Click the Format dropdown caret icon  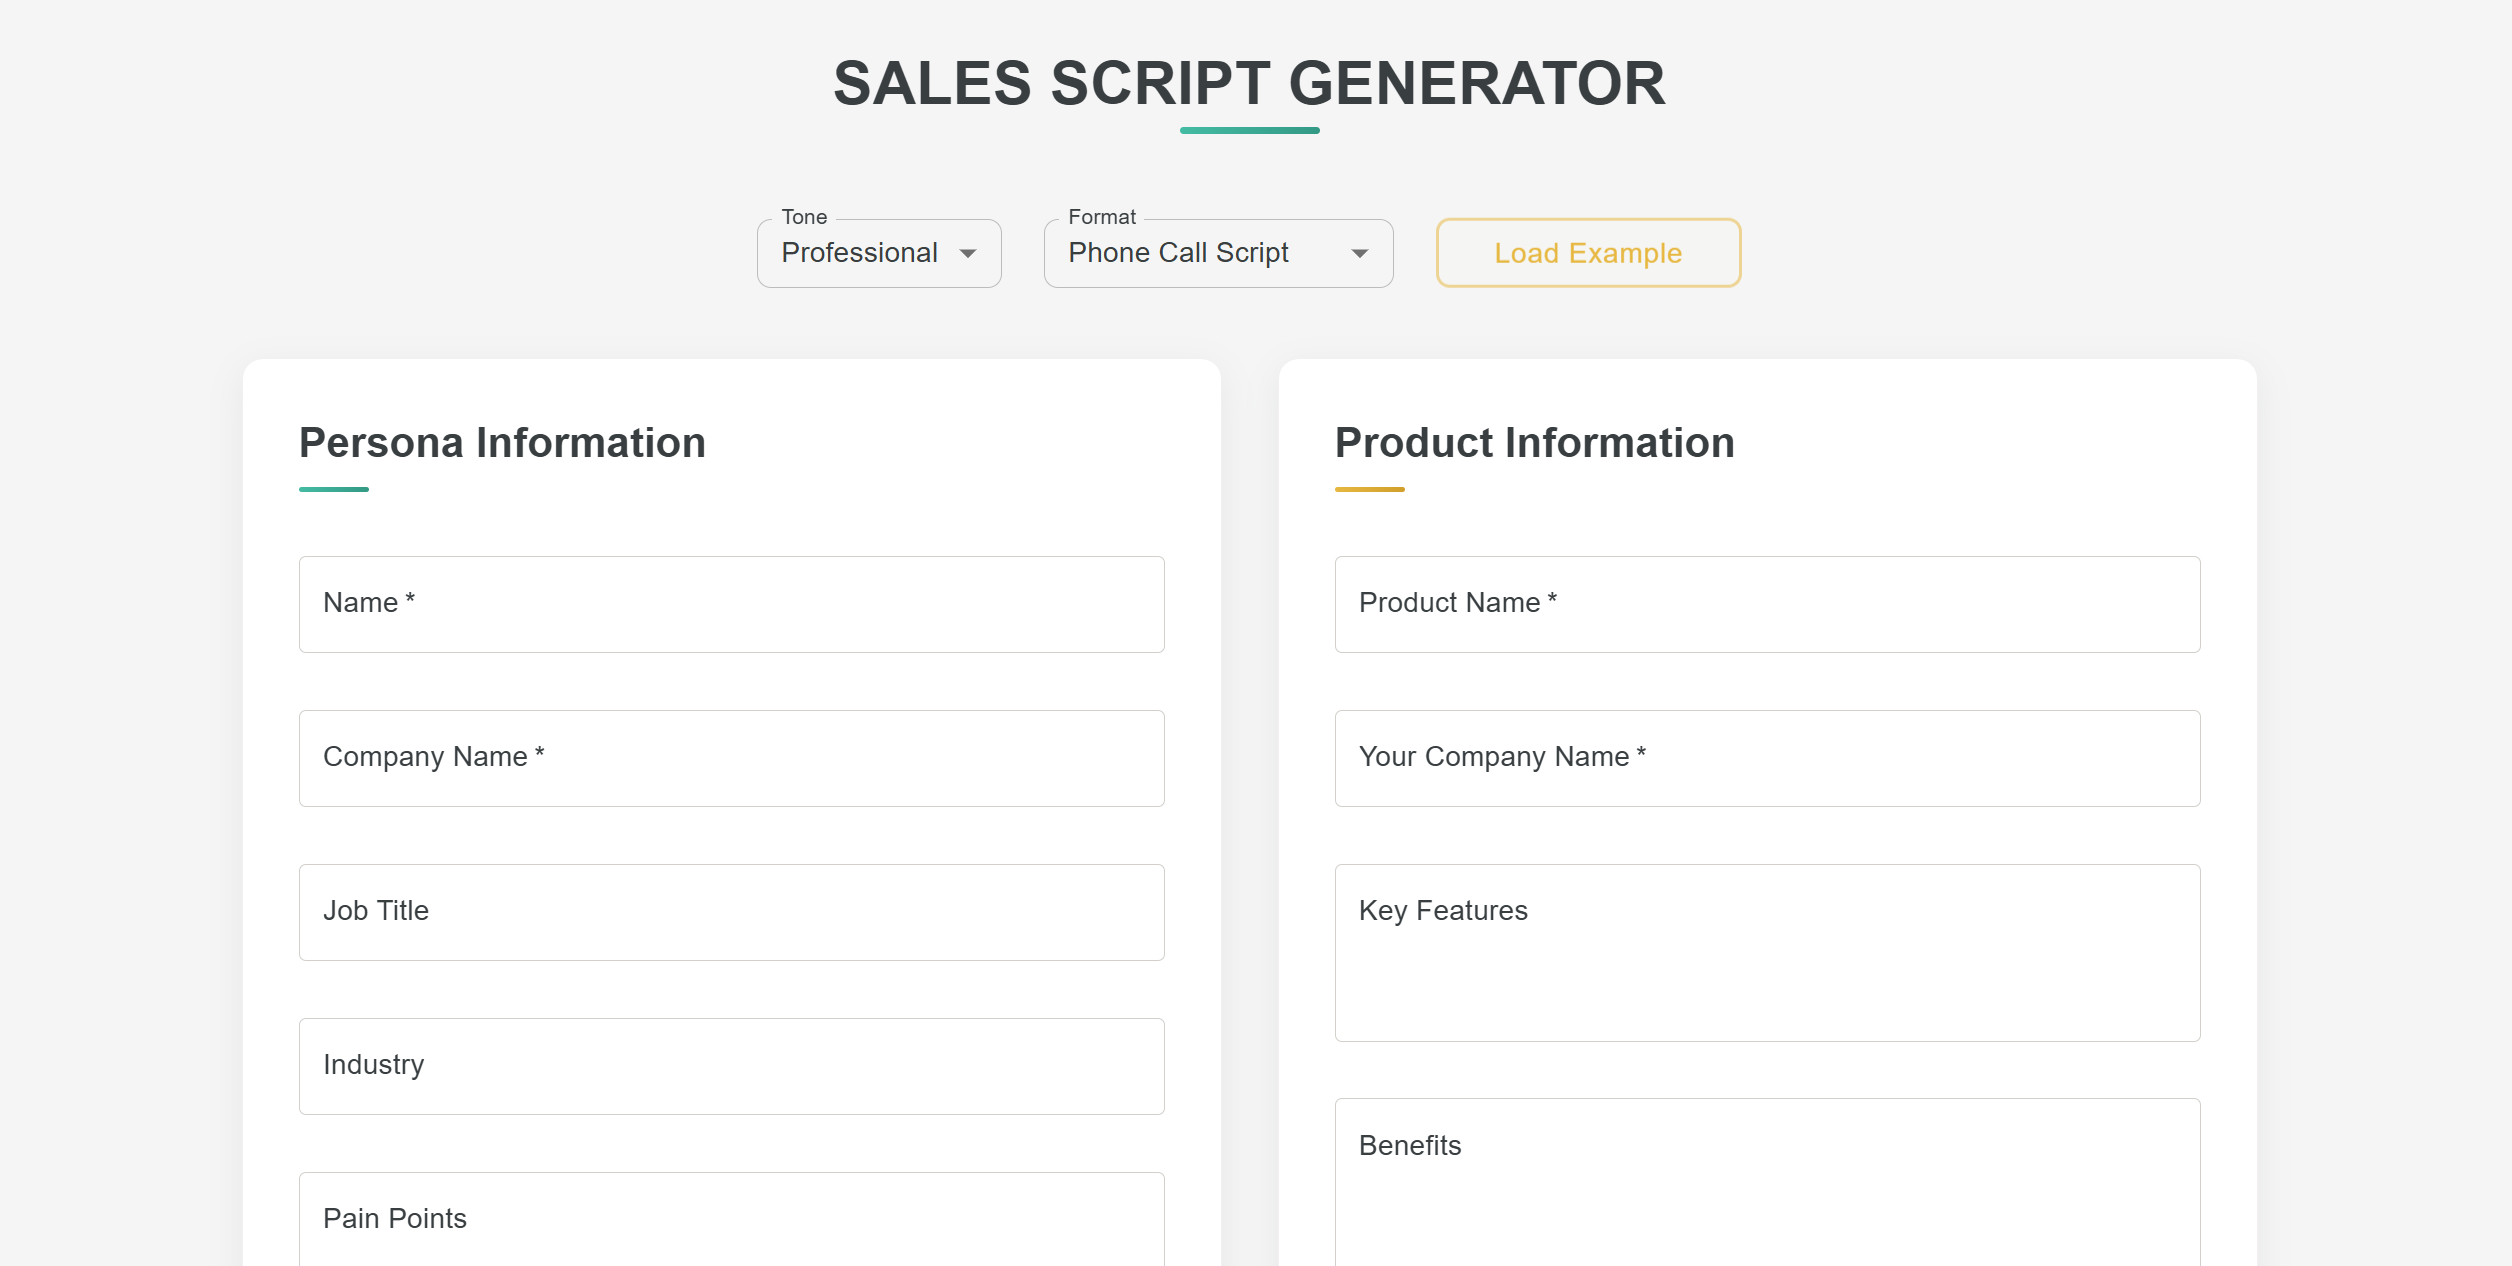[x=1359, y=254]
